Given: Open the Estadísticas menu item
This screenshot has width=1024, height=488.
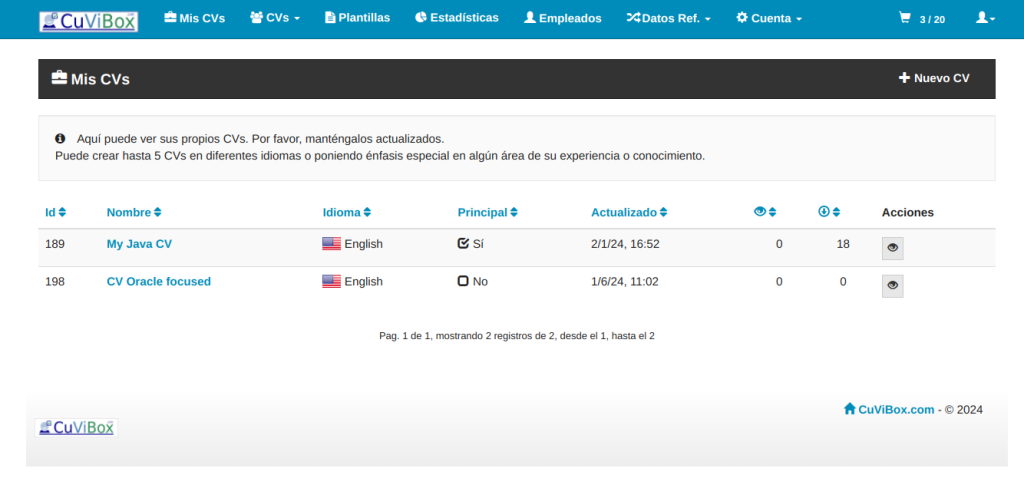Looking at the screenshot, I should tap(456, 18).
